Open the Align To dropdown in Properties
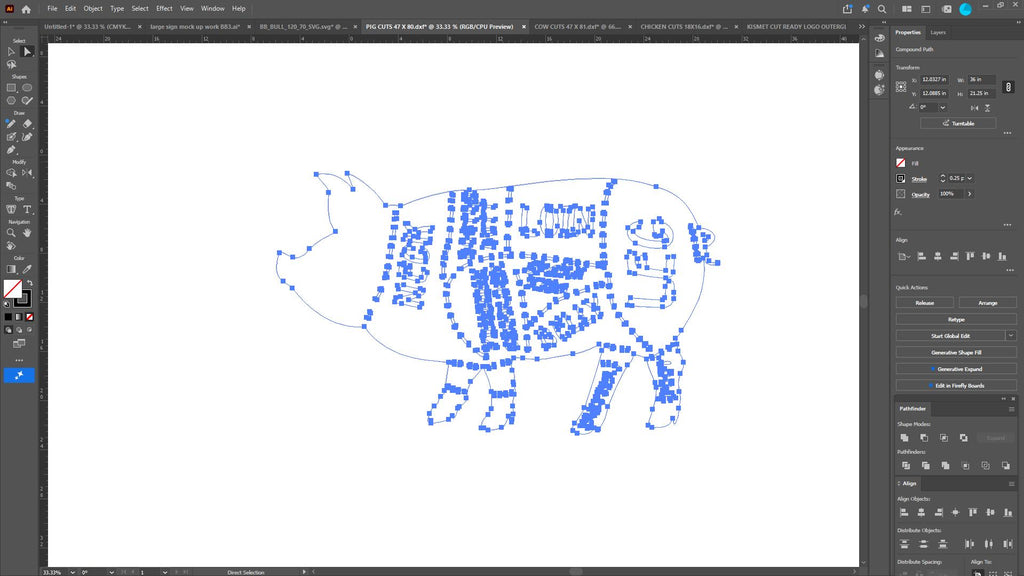1024x576 pixels. (x=904, y=257)
